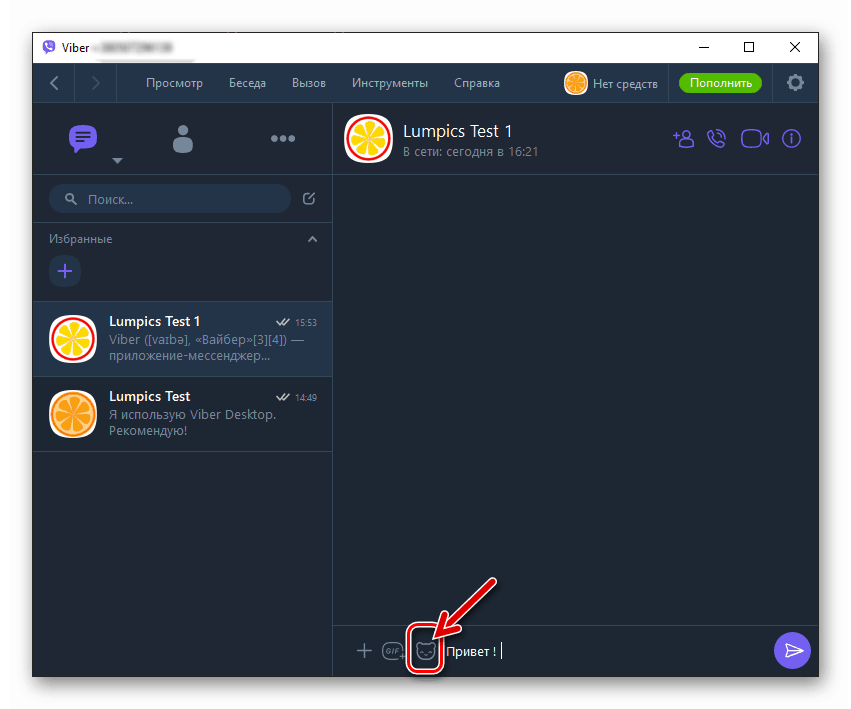This screenshot has height=709, width=851.
Task: Click the Lumpics Test 1 header name
Action: (x=458, y=131)
